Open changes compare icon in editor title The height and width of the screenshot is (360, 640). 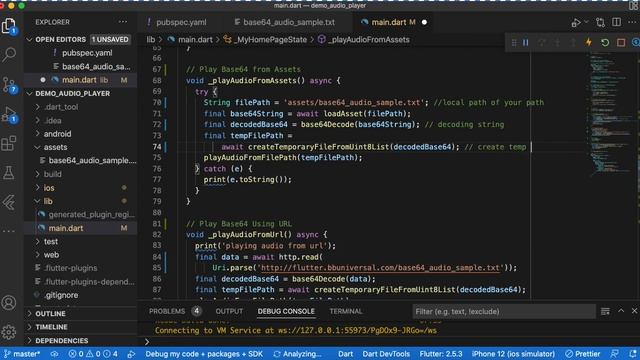coord(600,22)
